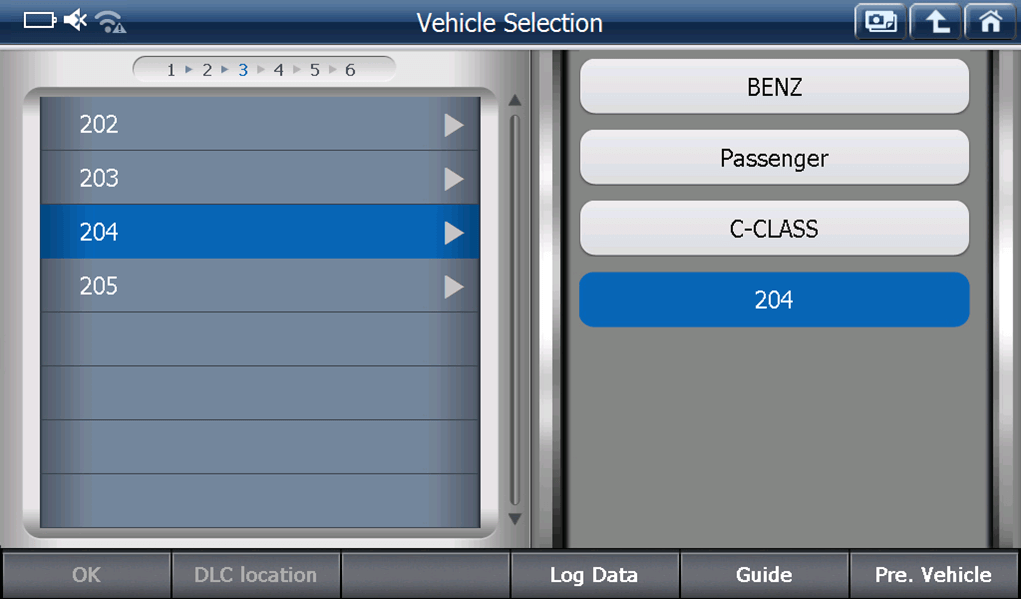Click the muted speaker icon
Image resolution: width=1021 pixels, height=599 pixels.
76,20
